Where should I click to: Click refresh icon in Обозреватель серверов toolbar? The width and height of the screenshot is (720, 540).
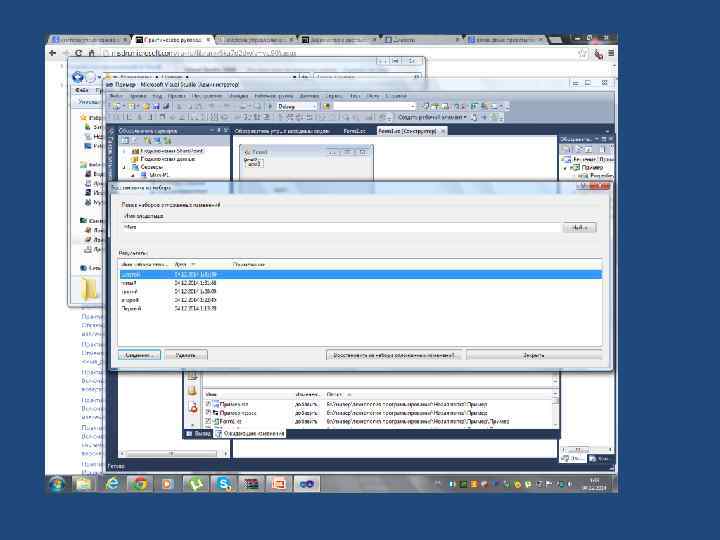click(124, 141)
